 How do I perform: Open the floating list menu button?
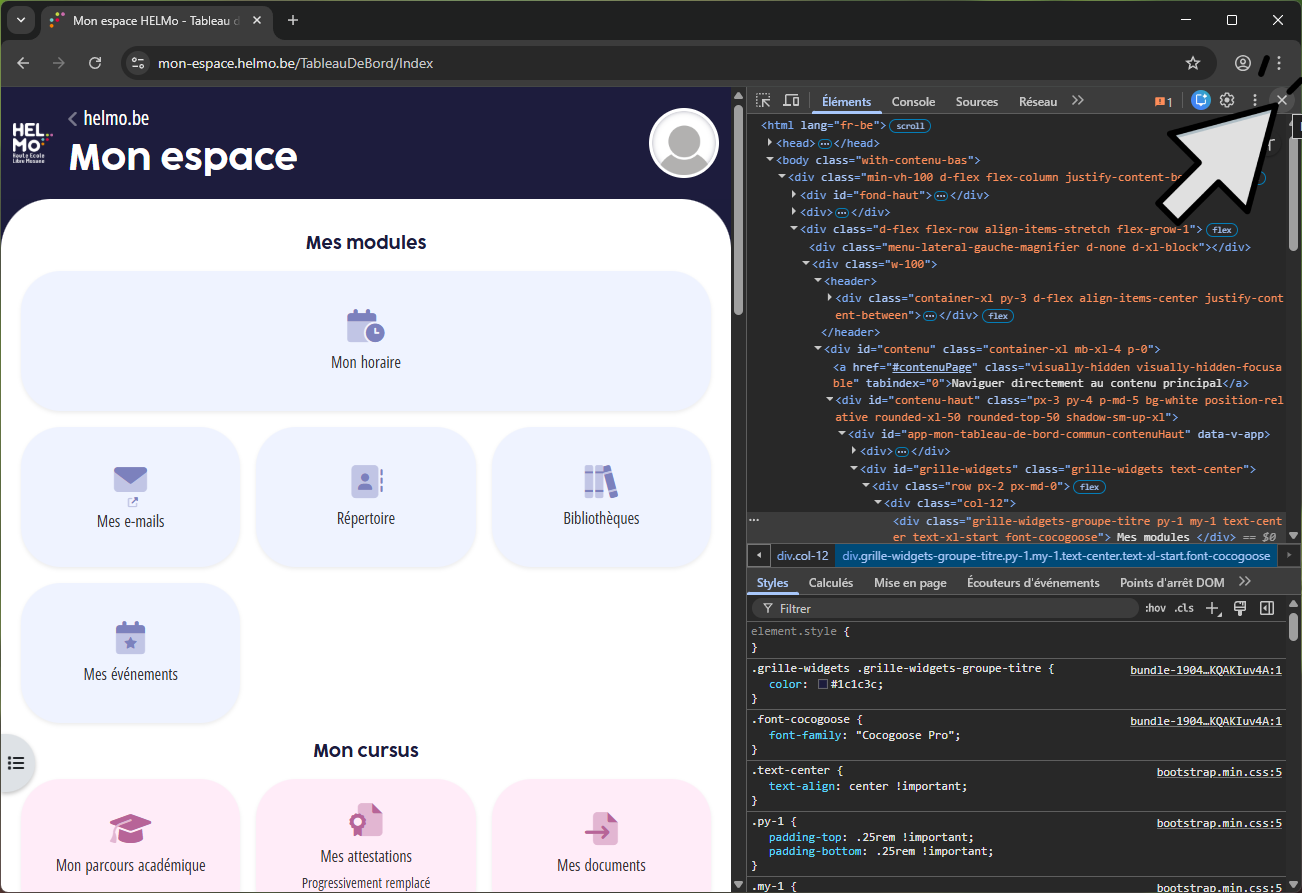click(x=16, y=763)
